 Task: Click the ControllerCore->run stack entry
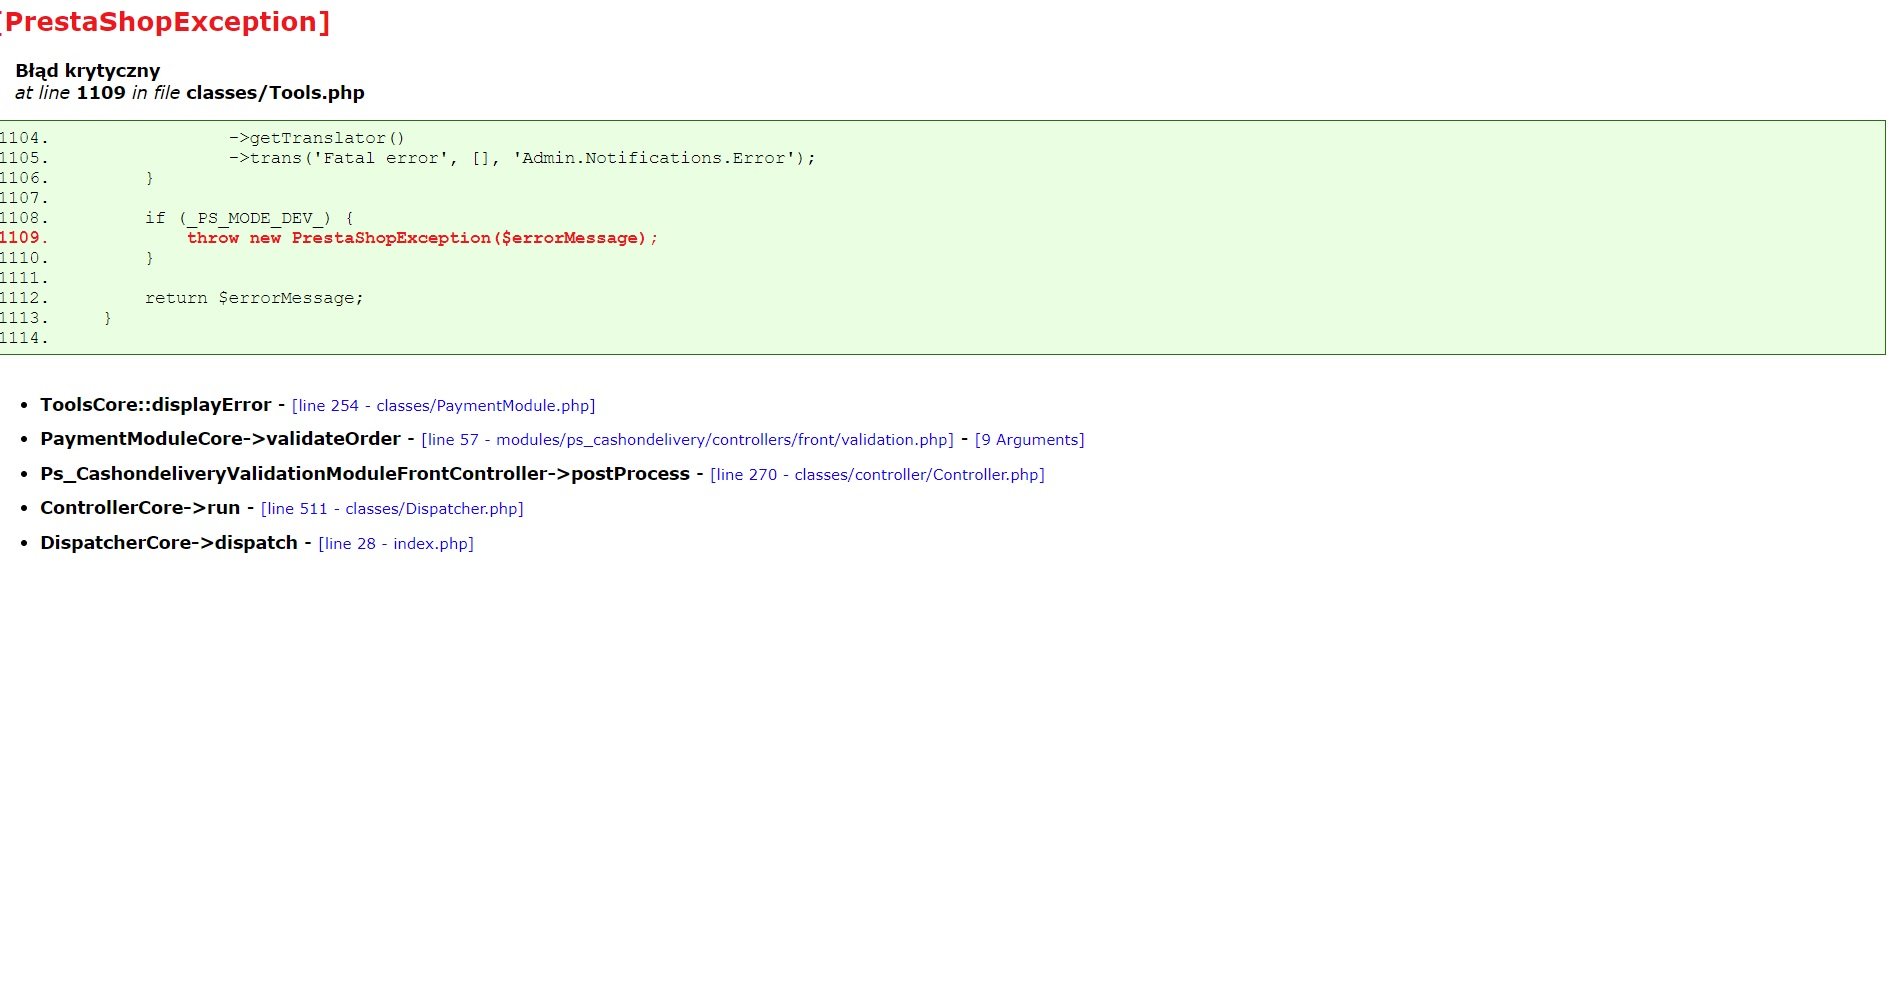(x=140, y=508)
